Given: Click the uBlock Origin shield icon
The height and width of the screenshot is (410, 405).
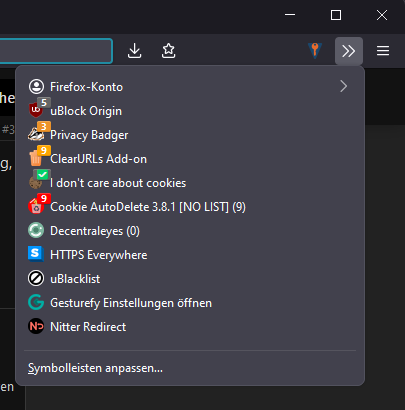Looking at the screenshot, I should (36, 110).
